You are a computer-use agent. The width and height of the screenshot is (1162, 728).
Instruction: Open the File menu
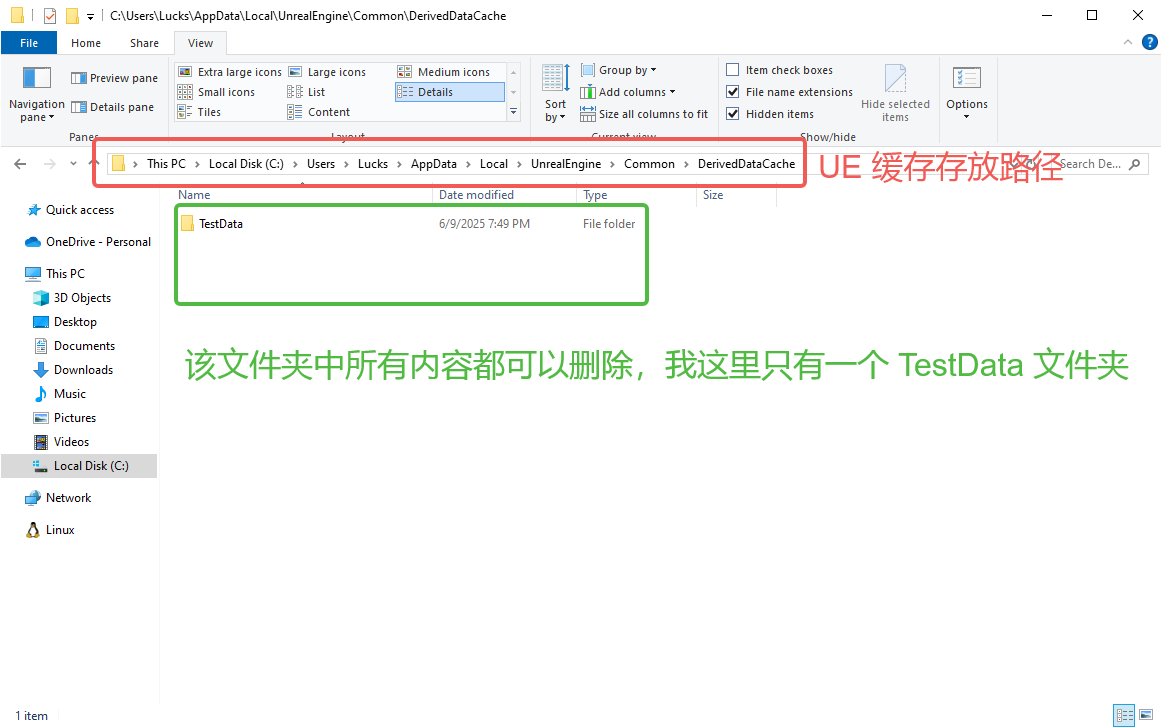(29, 43)
